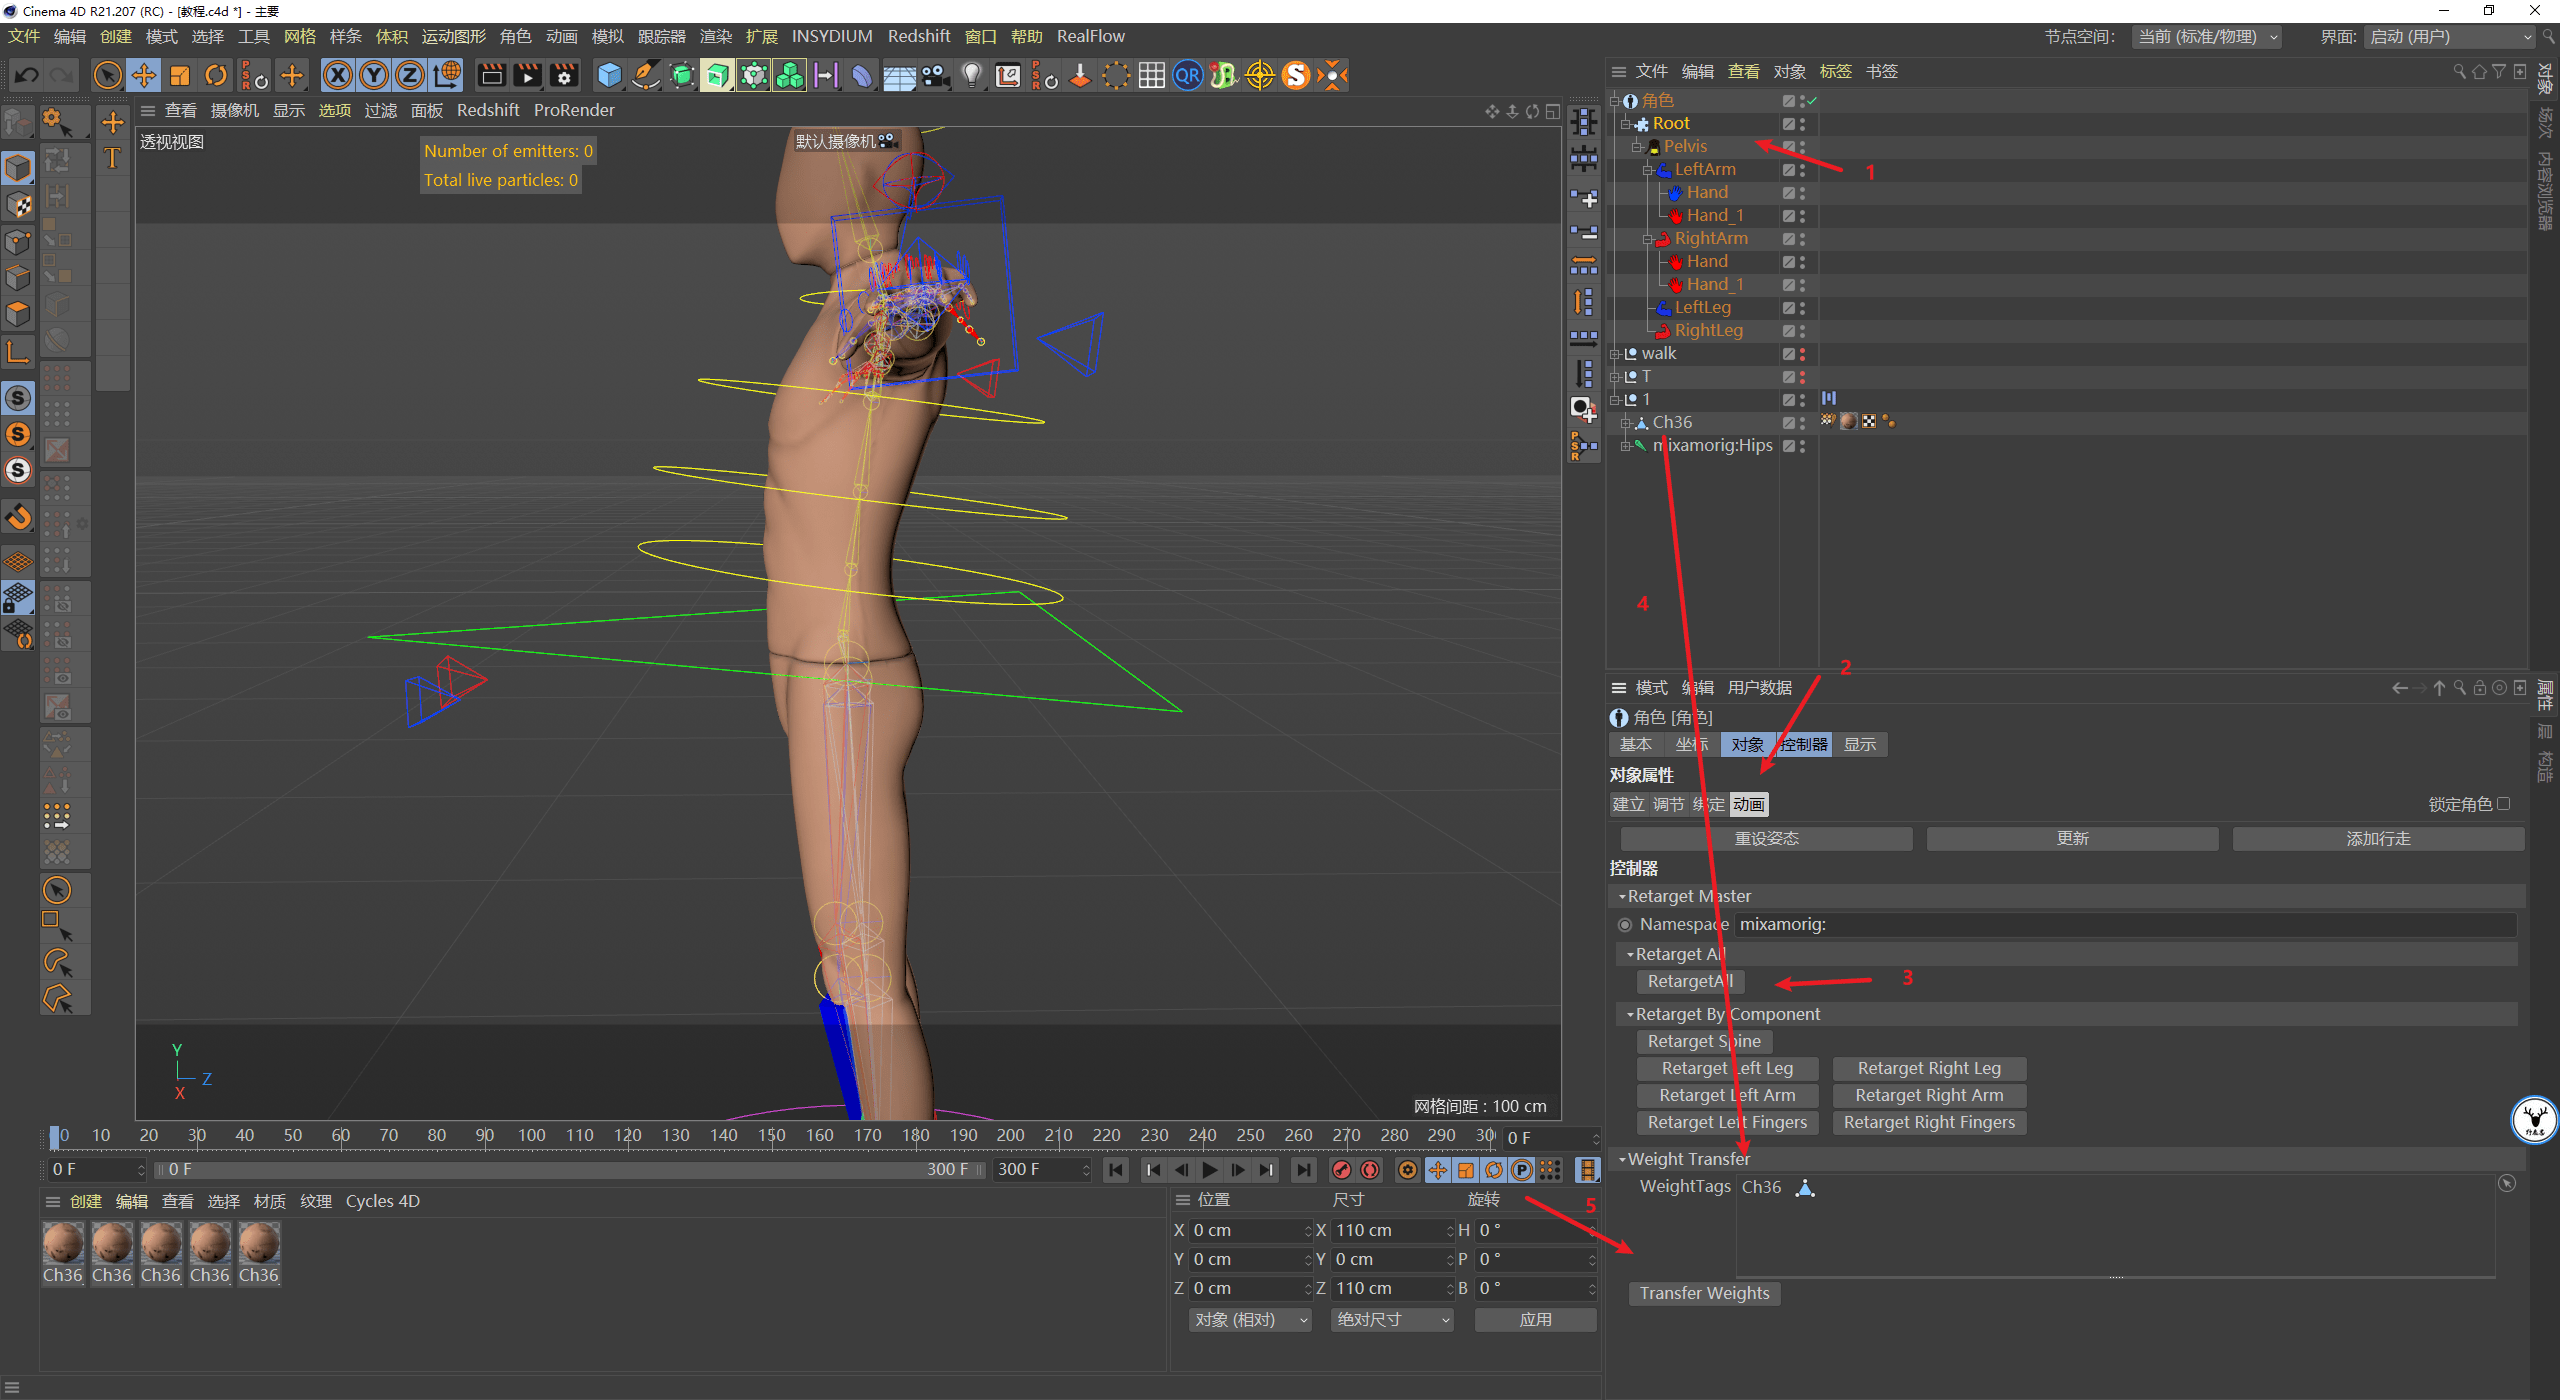Open the Edit Render Settings icon

564,75
